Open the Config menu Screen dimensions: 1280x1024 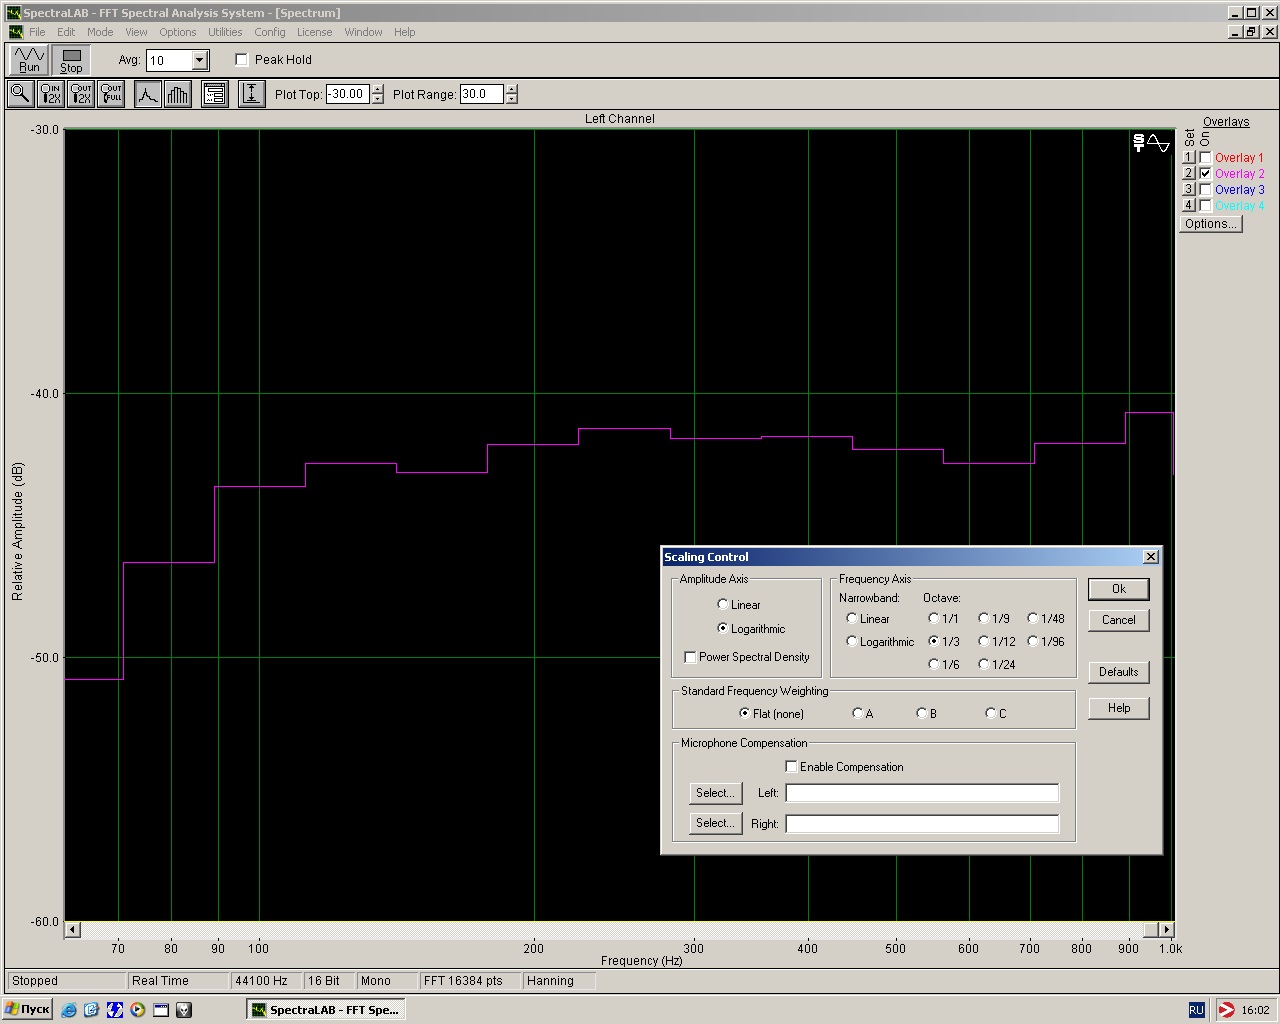click(x=269, y=32)
